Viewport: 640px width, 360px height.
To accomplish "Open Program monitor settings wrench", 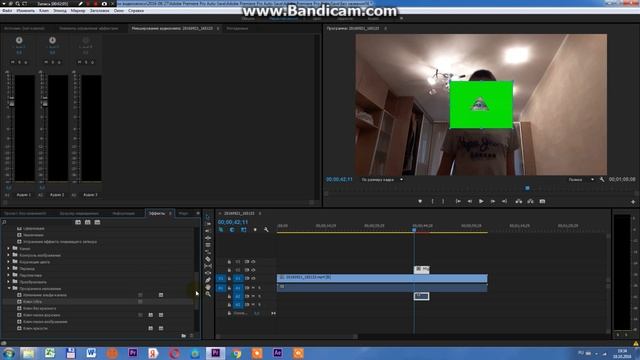I will [x=602, y=180].
